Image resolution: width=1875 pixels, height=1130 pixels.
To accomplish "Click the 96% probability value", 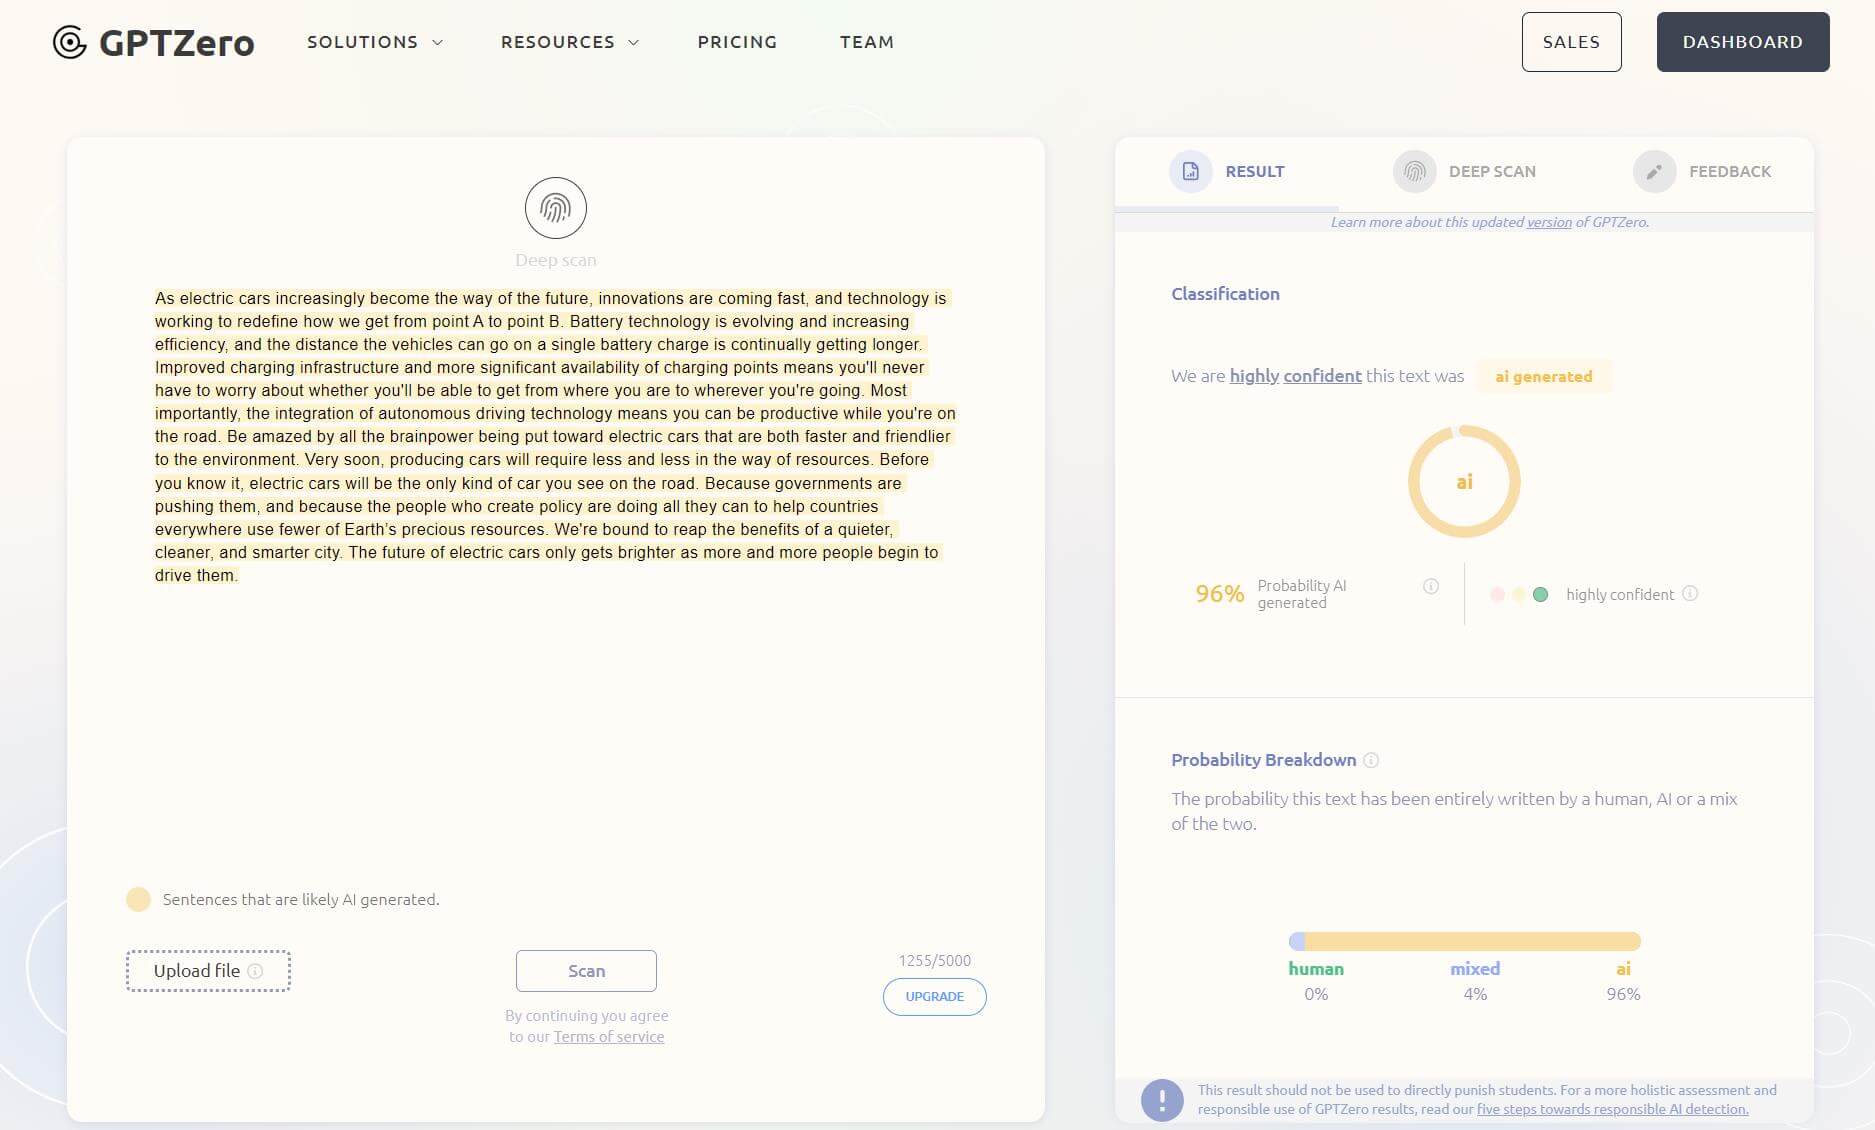I will pyautogui.click(x=1220, y=594).
